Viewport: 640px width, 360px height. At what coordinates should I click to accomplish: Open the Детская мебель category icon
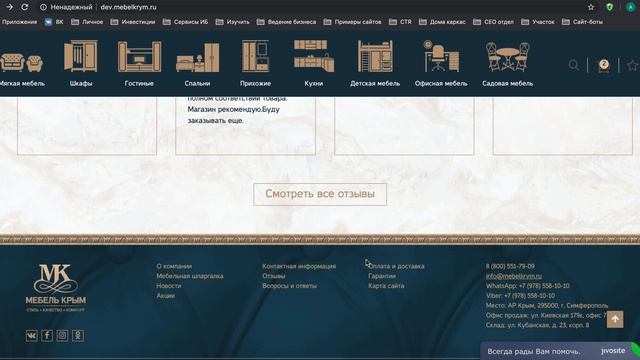tap(375, 56)
